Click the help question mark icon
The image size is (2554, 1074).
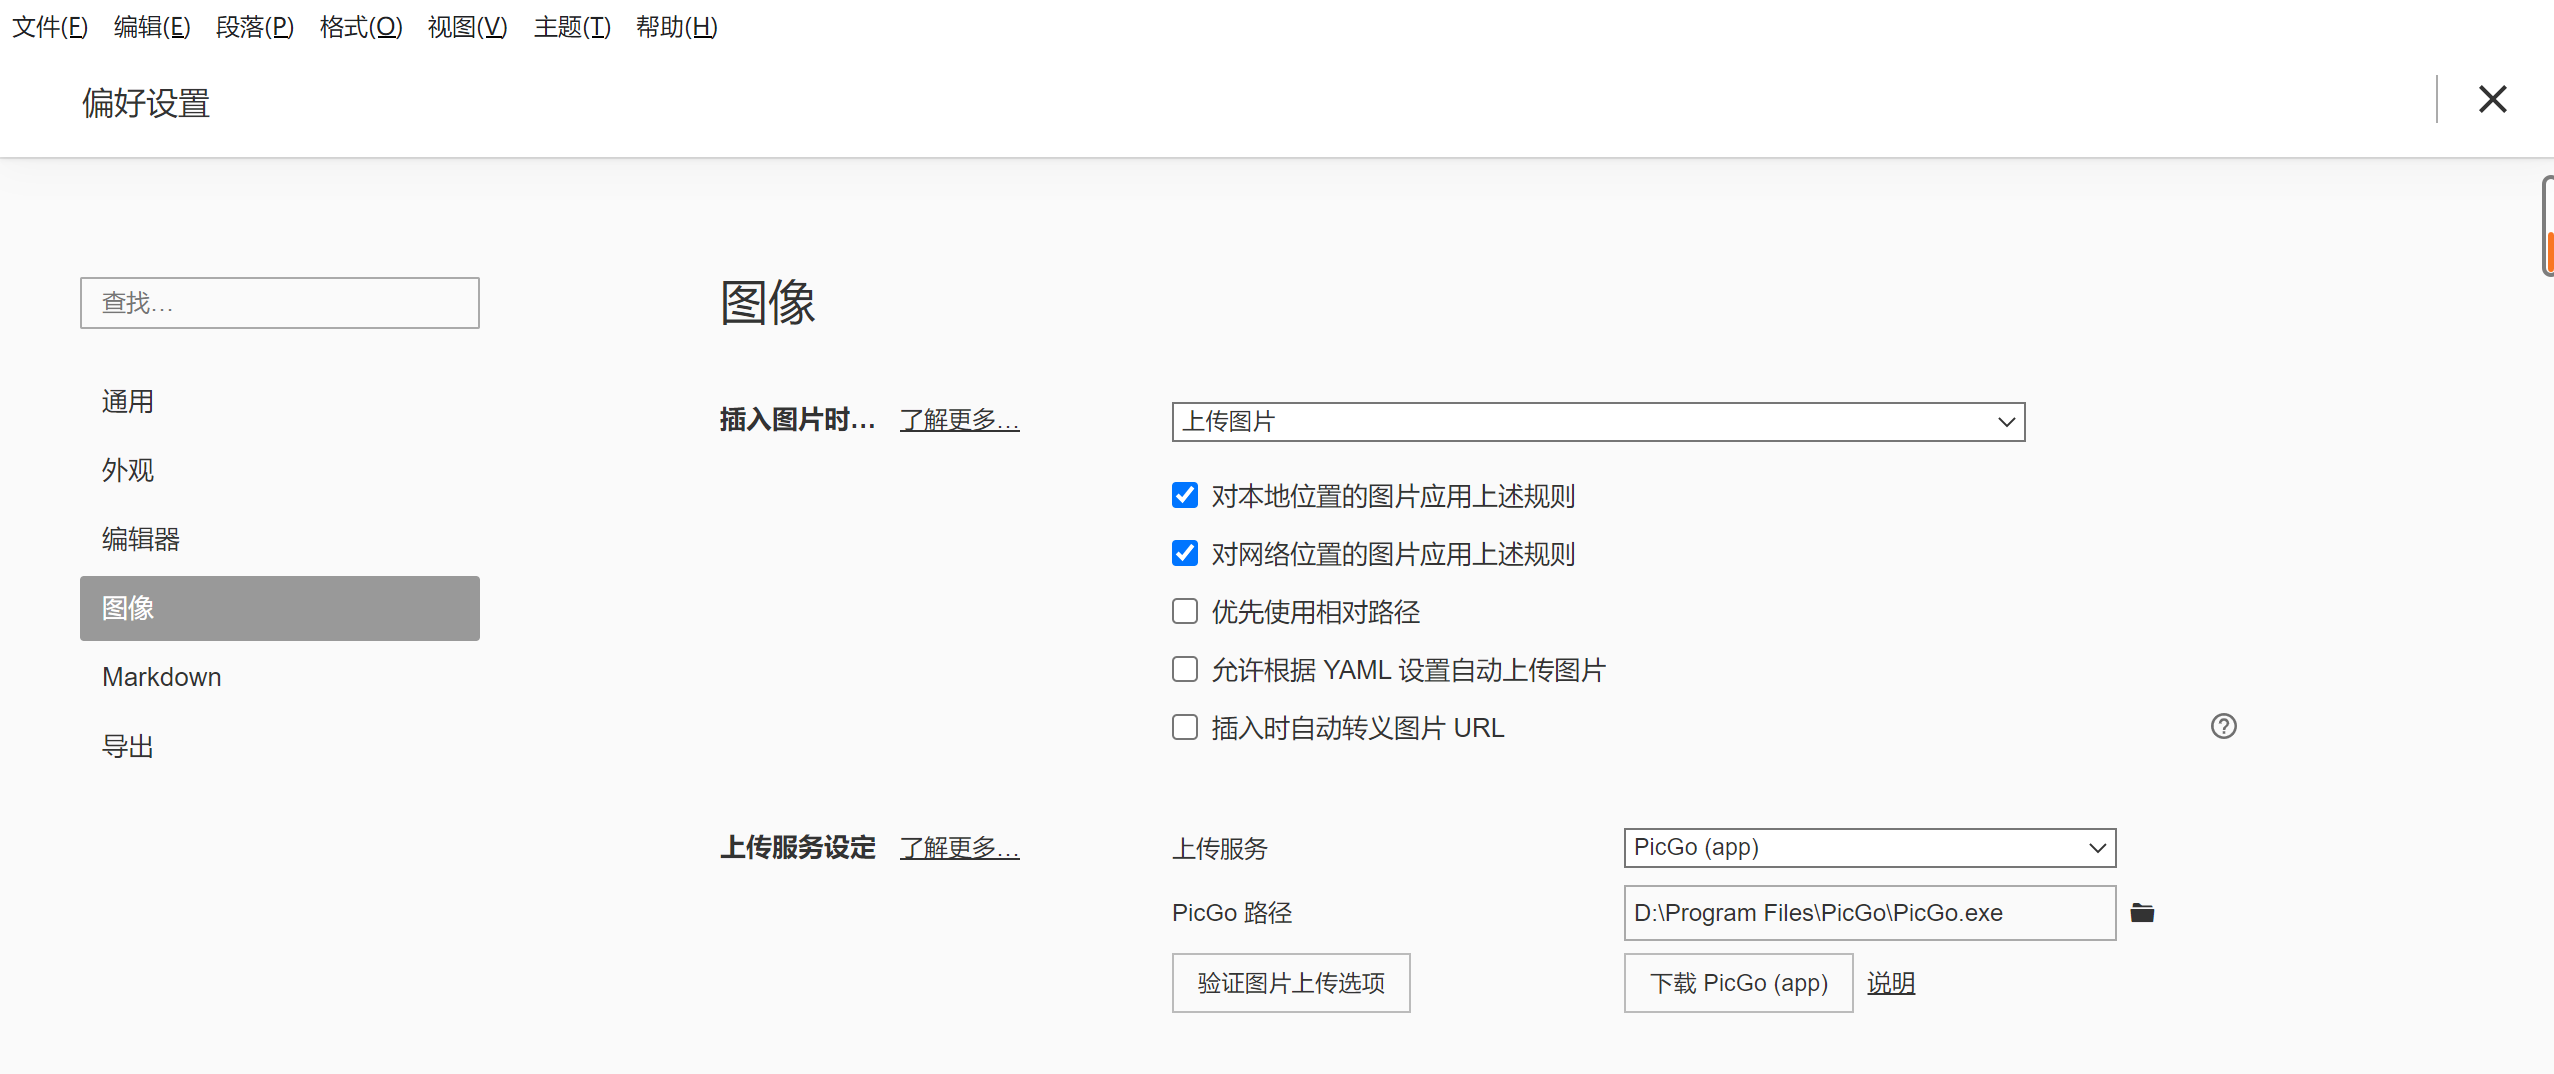click(2223, 726)
